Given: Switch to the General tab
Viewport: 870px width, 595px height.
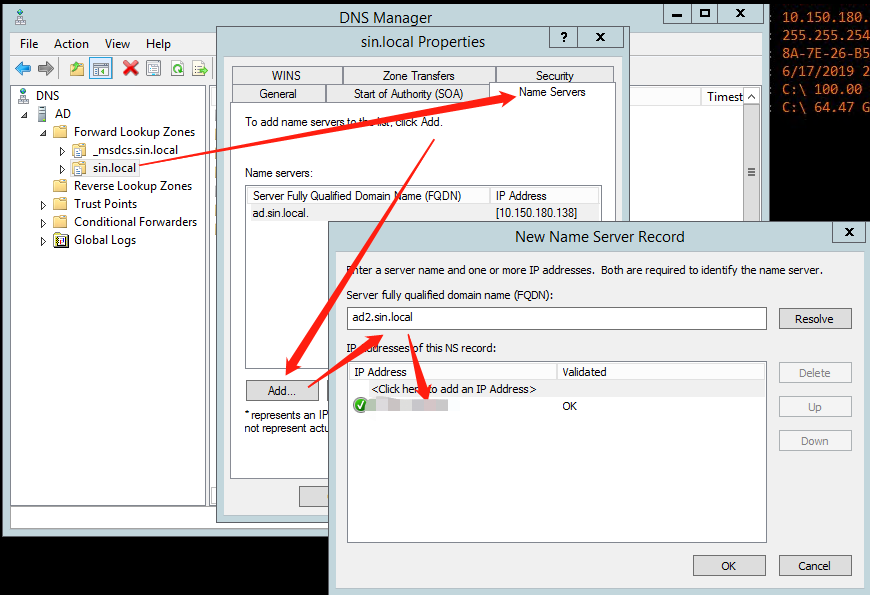Looking at the screenshot, I should pos(278,94).
